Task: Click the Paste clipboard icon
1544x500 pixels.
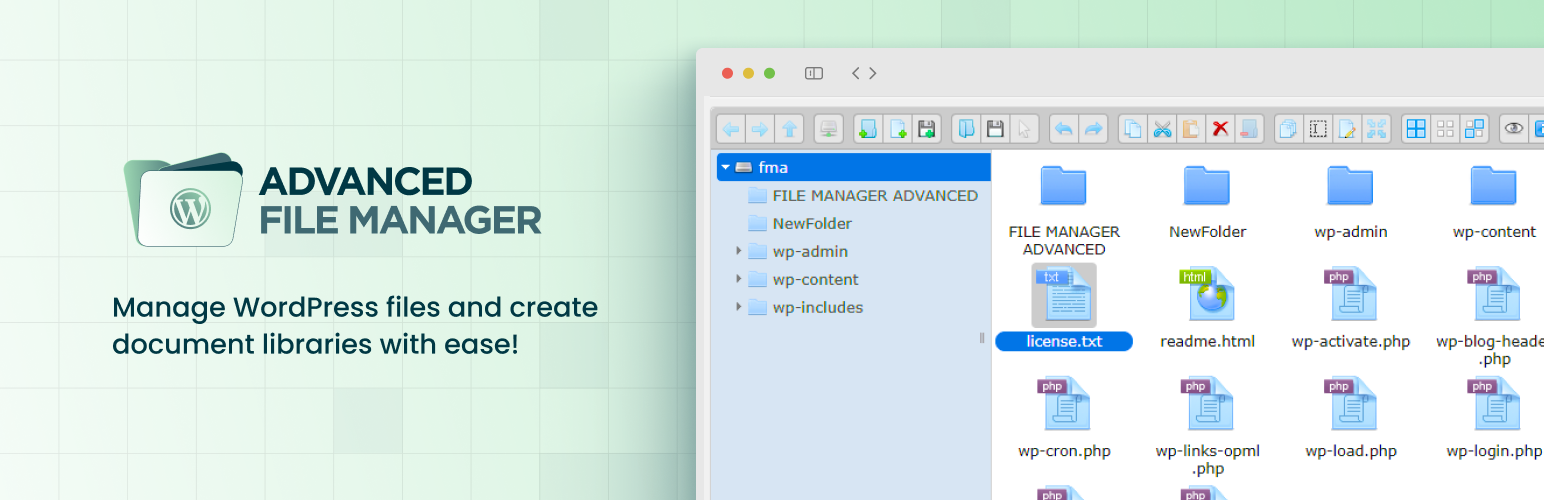Action: [1191, 128]
